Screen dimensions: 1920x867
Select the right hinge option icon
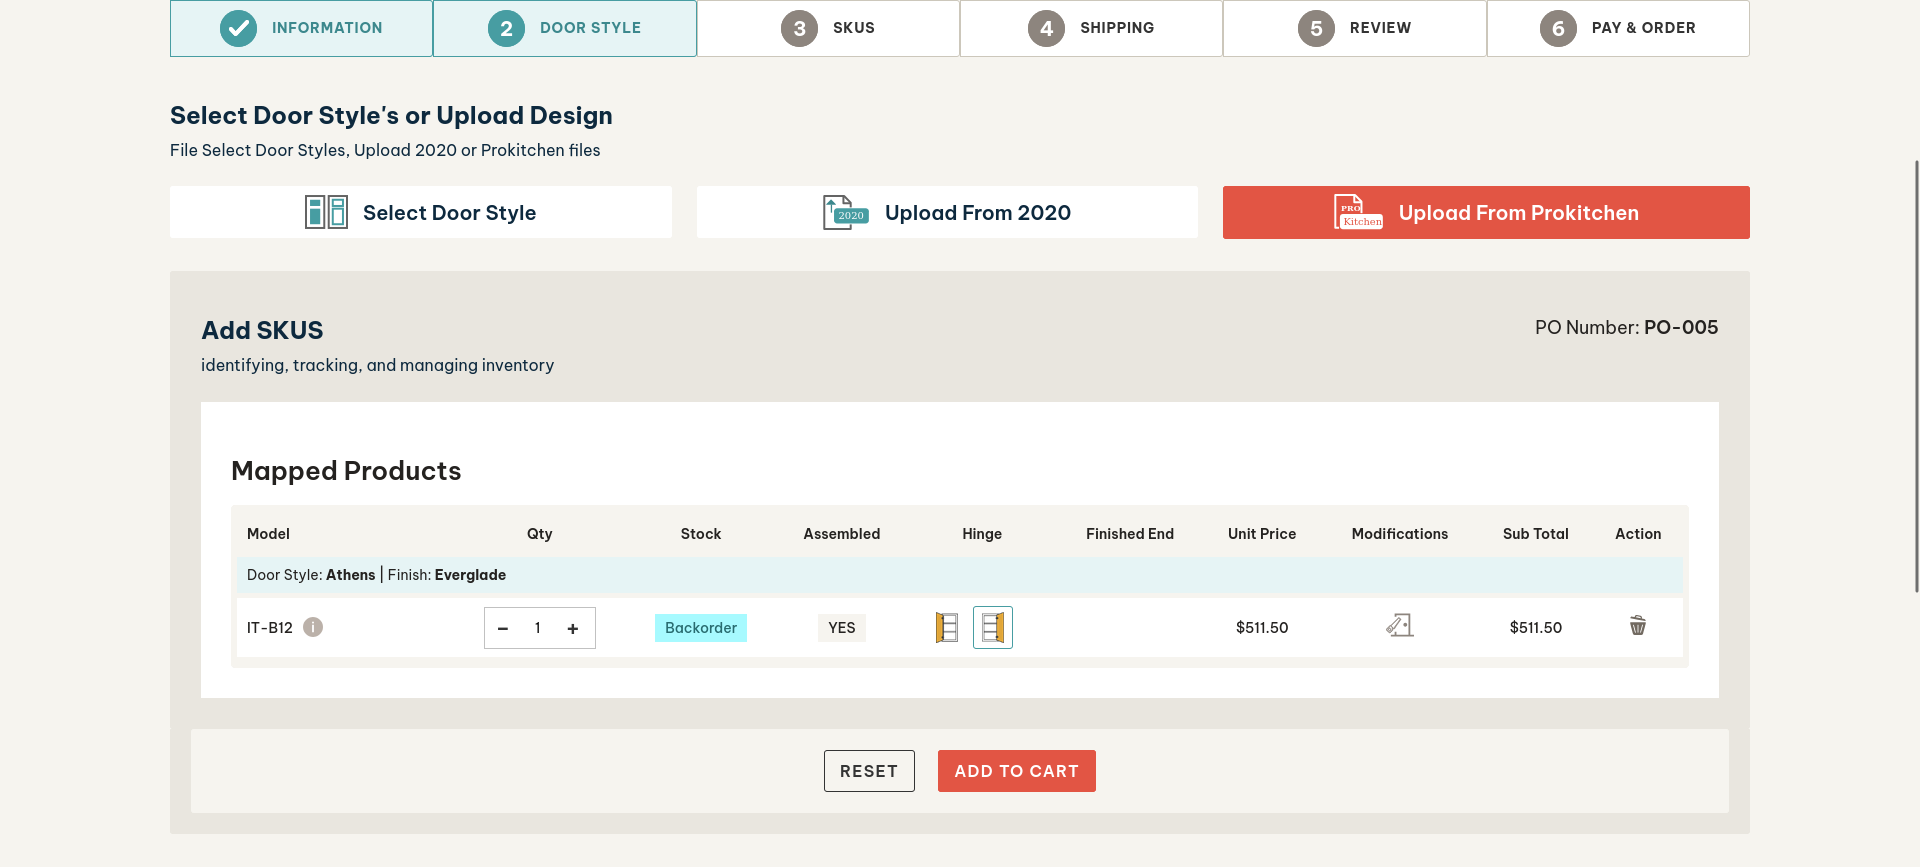tap(992, 628)
